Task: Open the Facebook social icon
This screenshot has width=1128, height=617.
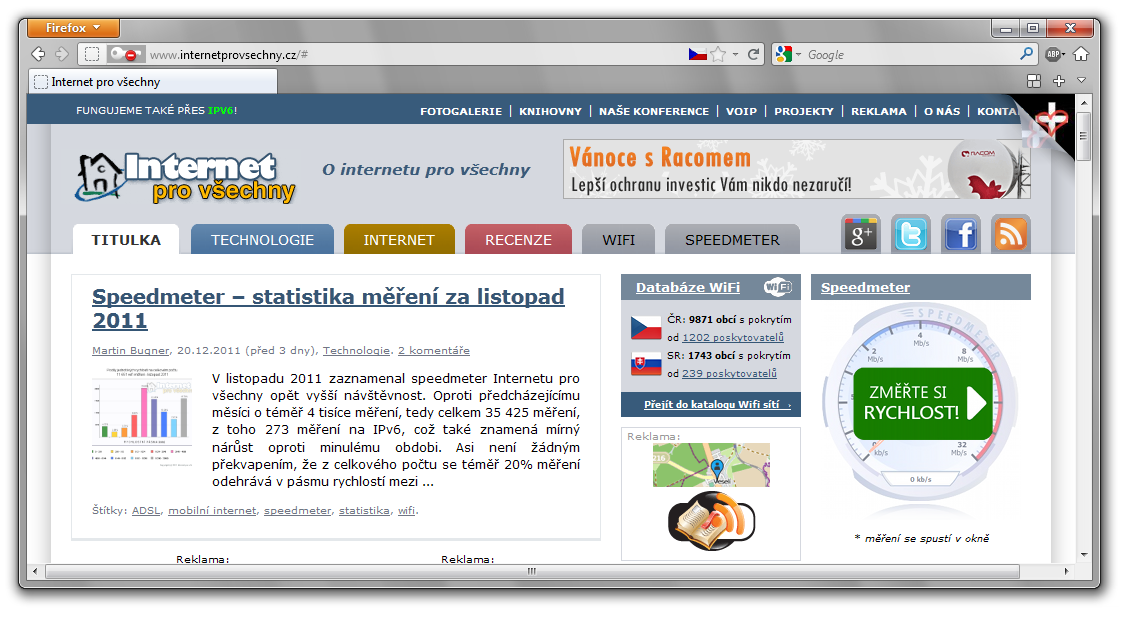Action: click(x=960, y=234)
